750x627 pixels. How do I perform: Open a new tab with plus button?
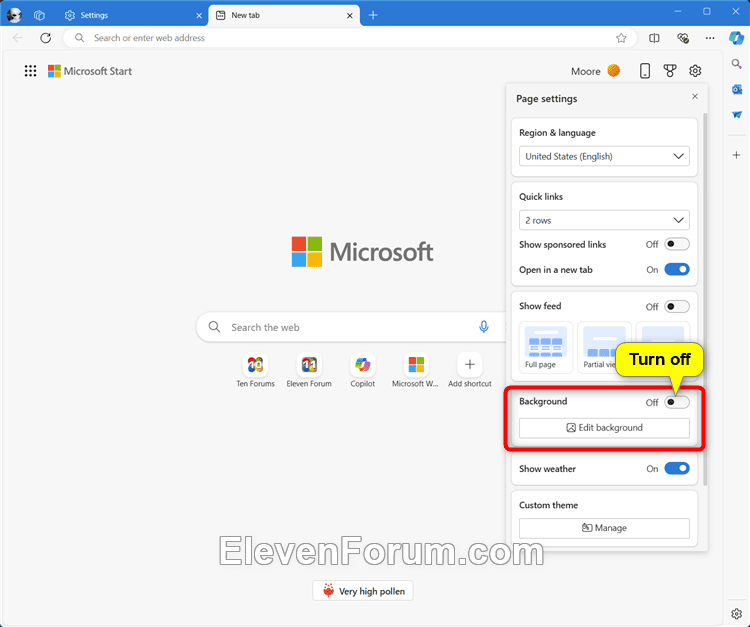(373, 15)
